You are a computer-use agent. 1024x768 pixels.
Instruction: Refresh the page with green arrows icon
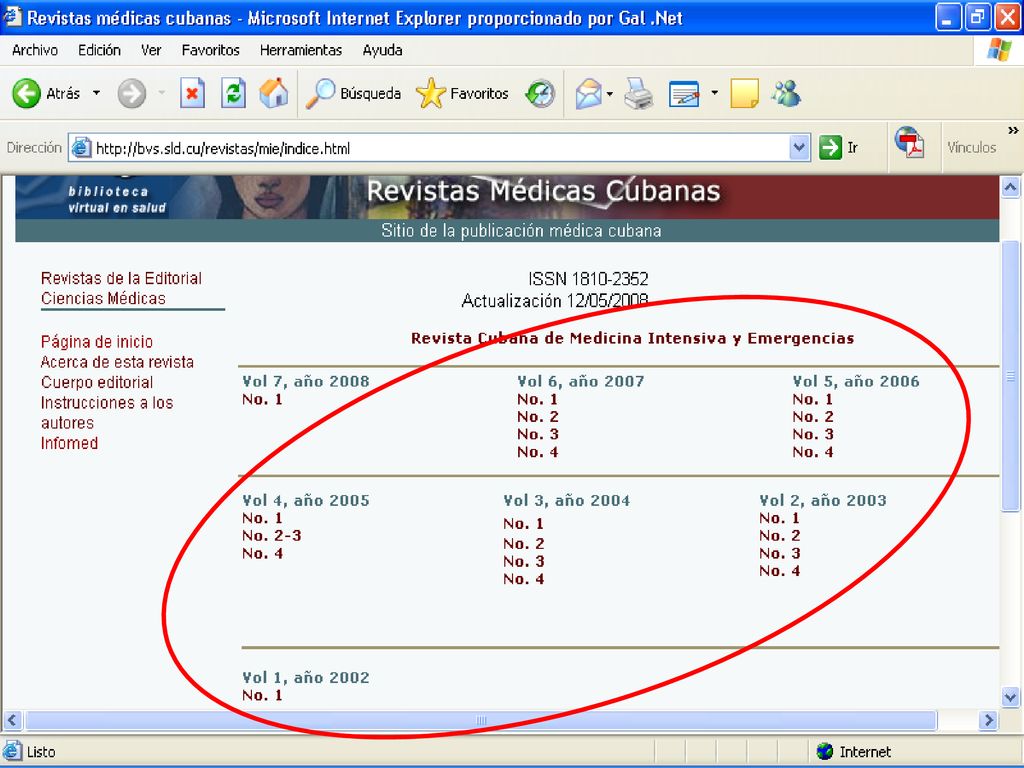(x=233, y=93)
